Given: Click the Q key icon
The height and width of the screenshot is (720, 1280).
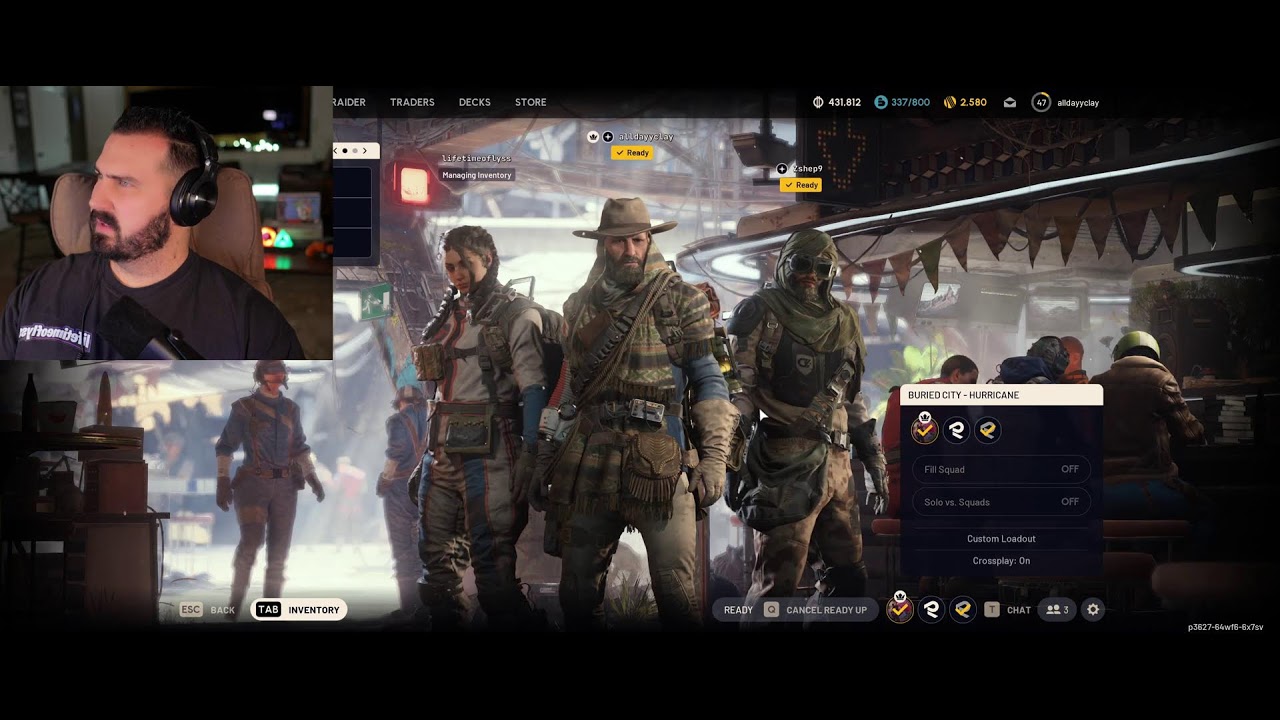Looking at the screenshot, I should point(771,610).
